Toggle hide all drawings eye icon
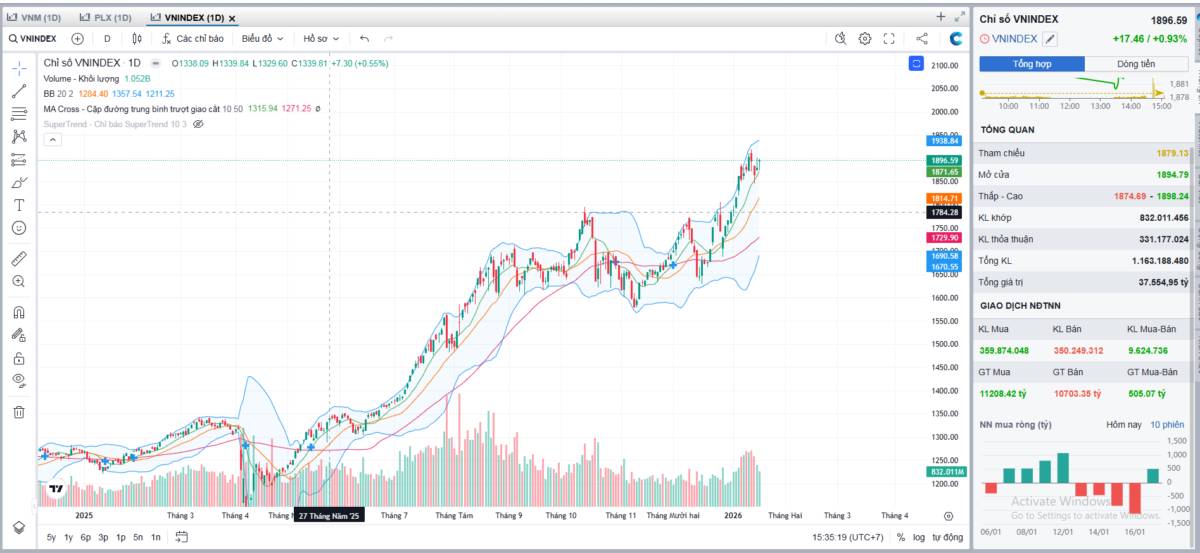 19,381
